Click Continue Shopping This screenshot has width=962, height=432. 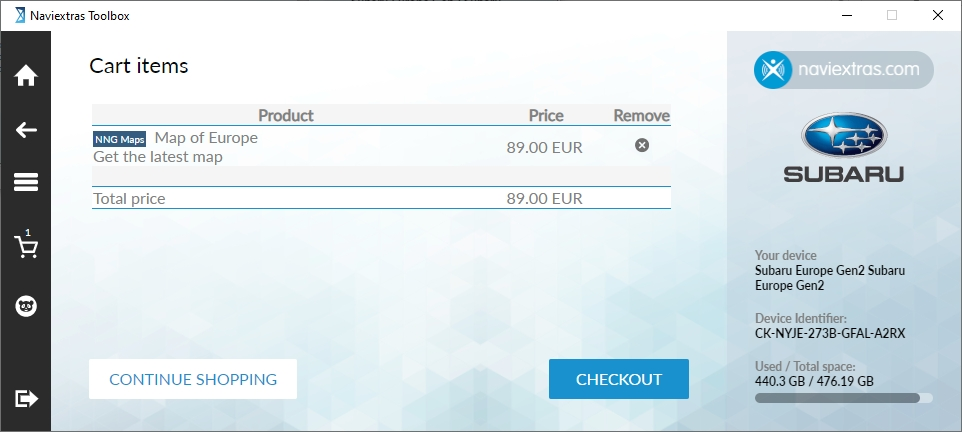(193, 379)
